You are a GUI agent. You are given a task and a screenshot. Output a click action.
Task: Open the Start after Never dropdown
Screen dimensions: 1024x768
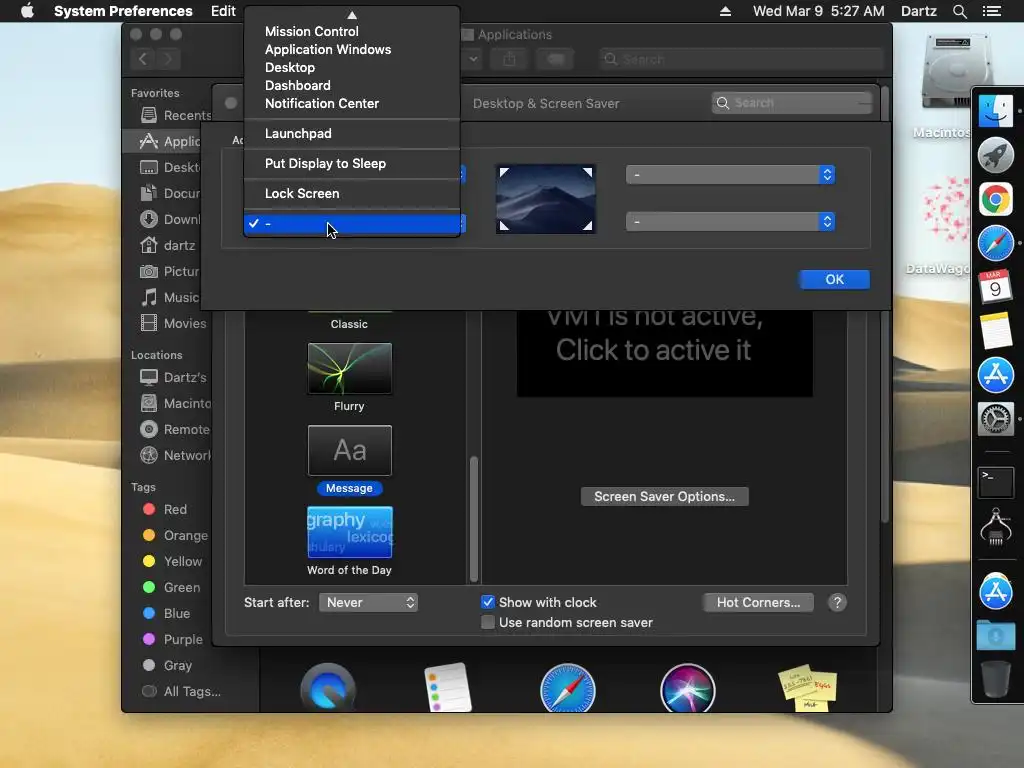368,602
